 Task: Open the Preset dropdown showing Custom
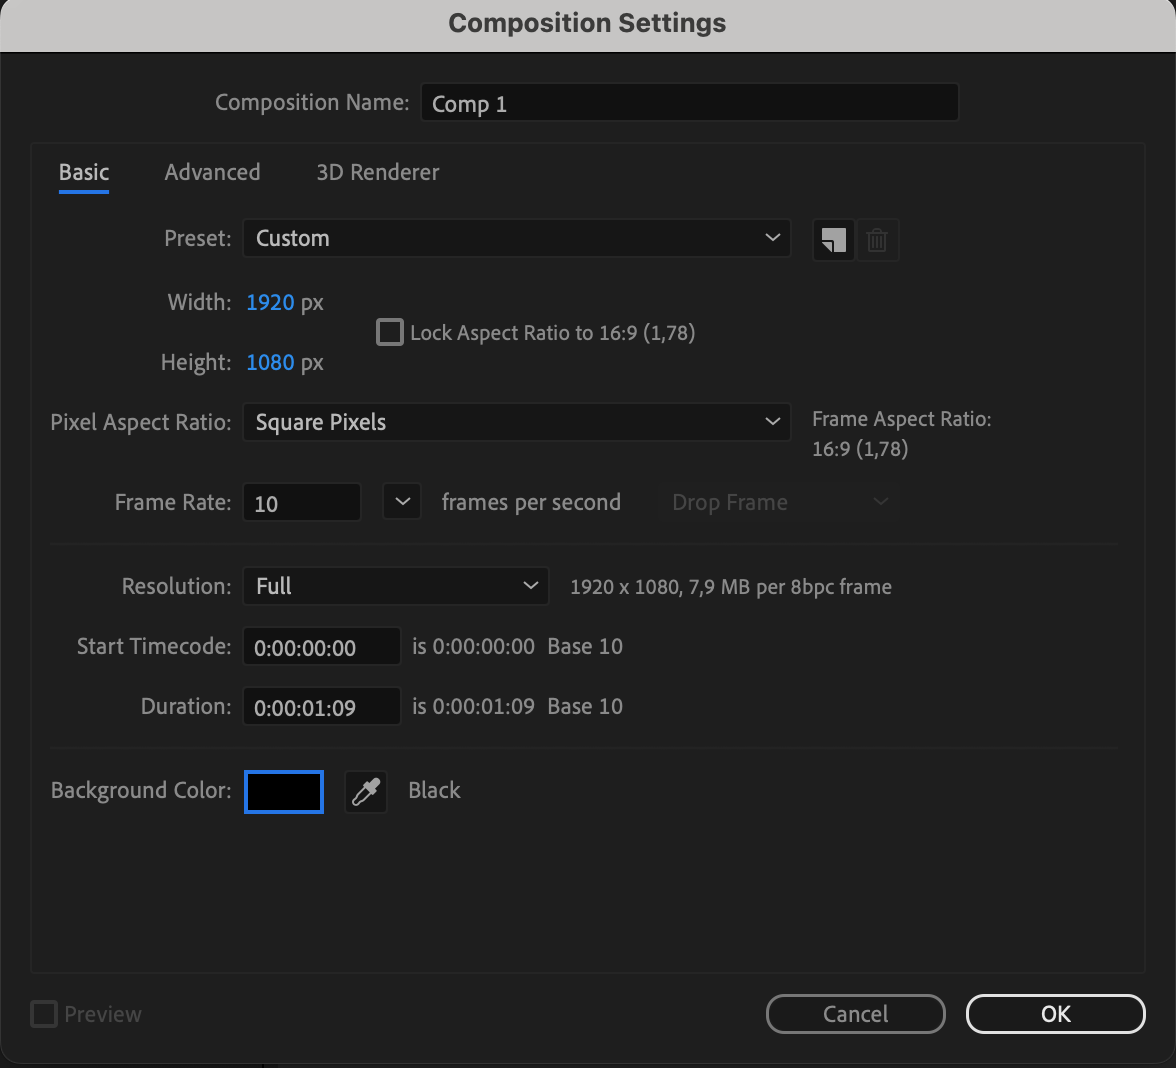tap(516, 238)
